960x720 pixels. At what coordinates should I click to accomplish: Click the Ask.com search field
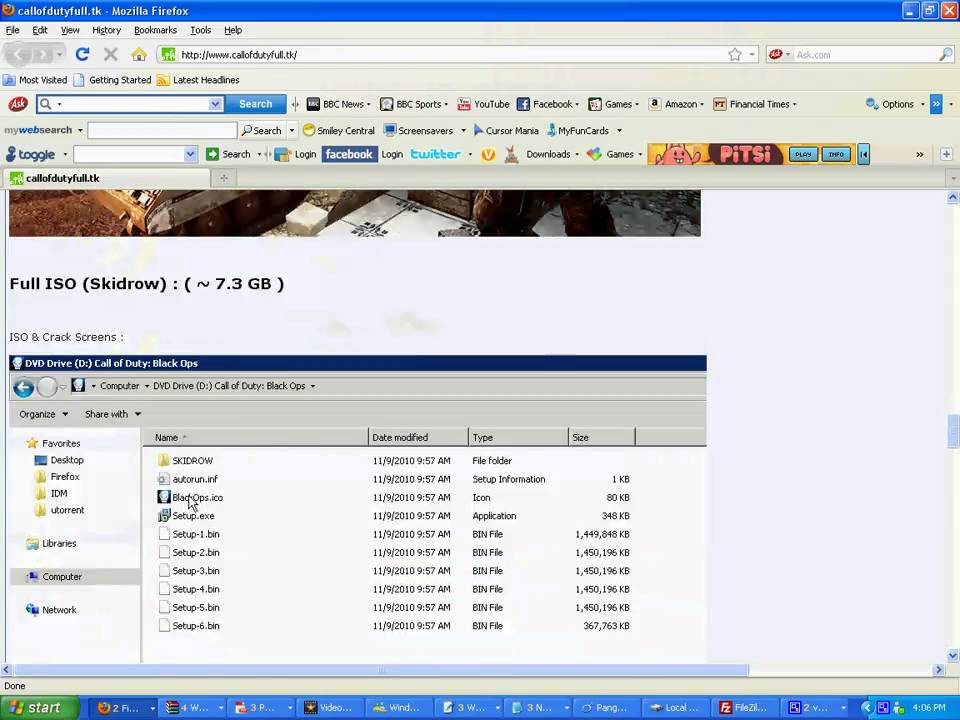pyautogui.click(x=866, y=54)
